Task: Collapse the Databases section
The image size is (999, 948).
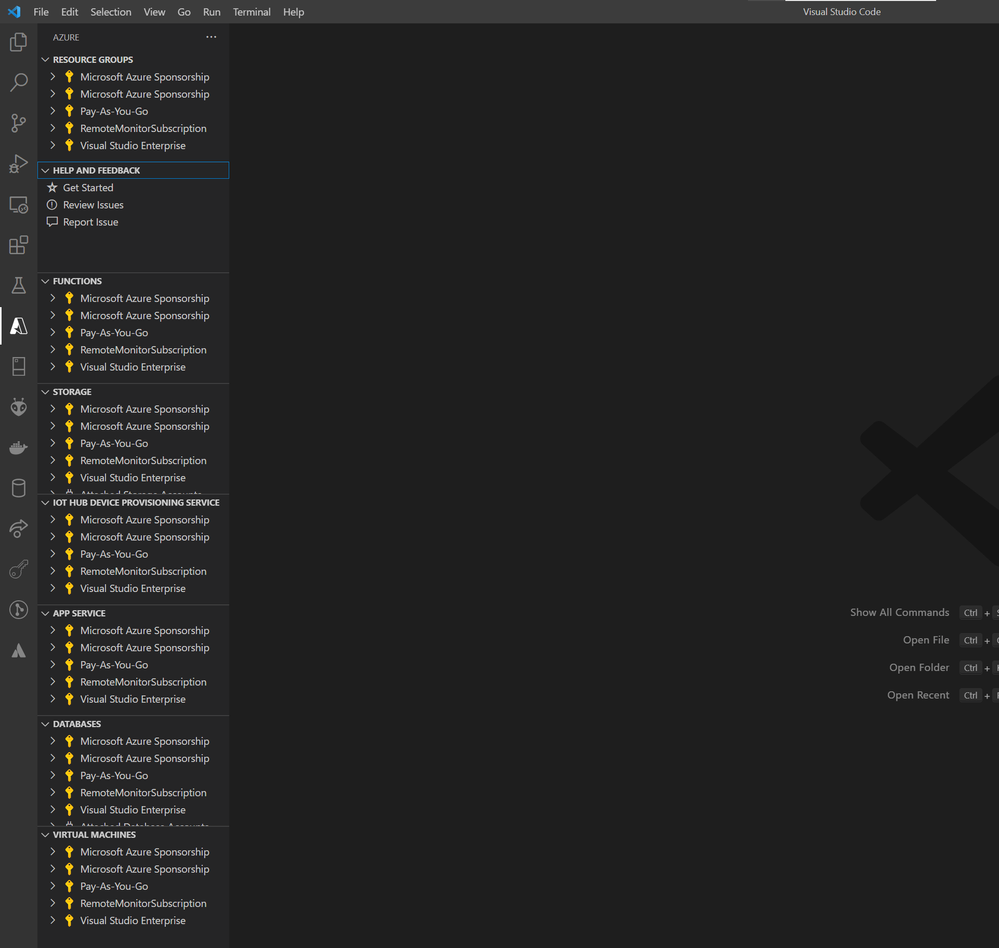Action: [45, 724]
